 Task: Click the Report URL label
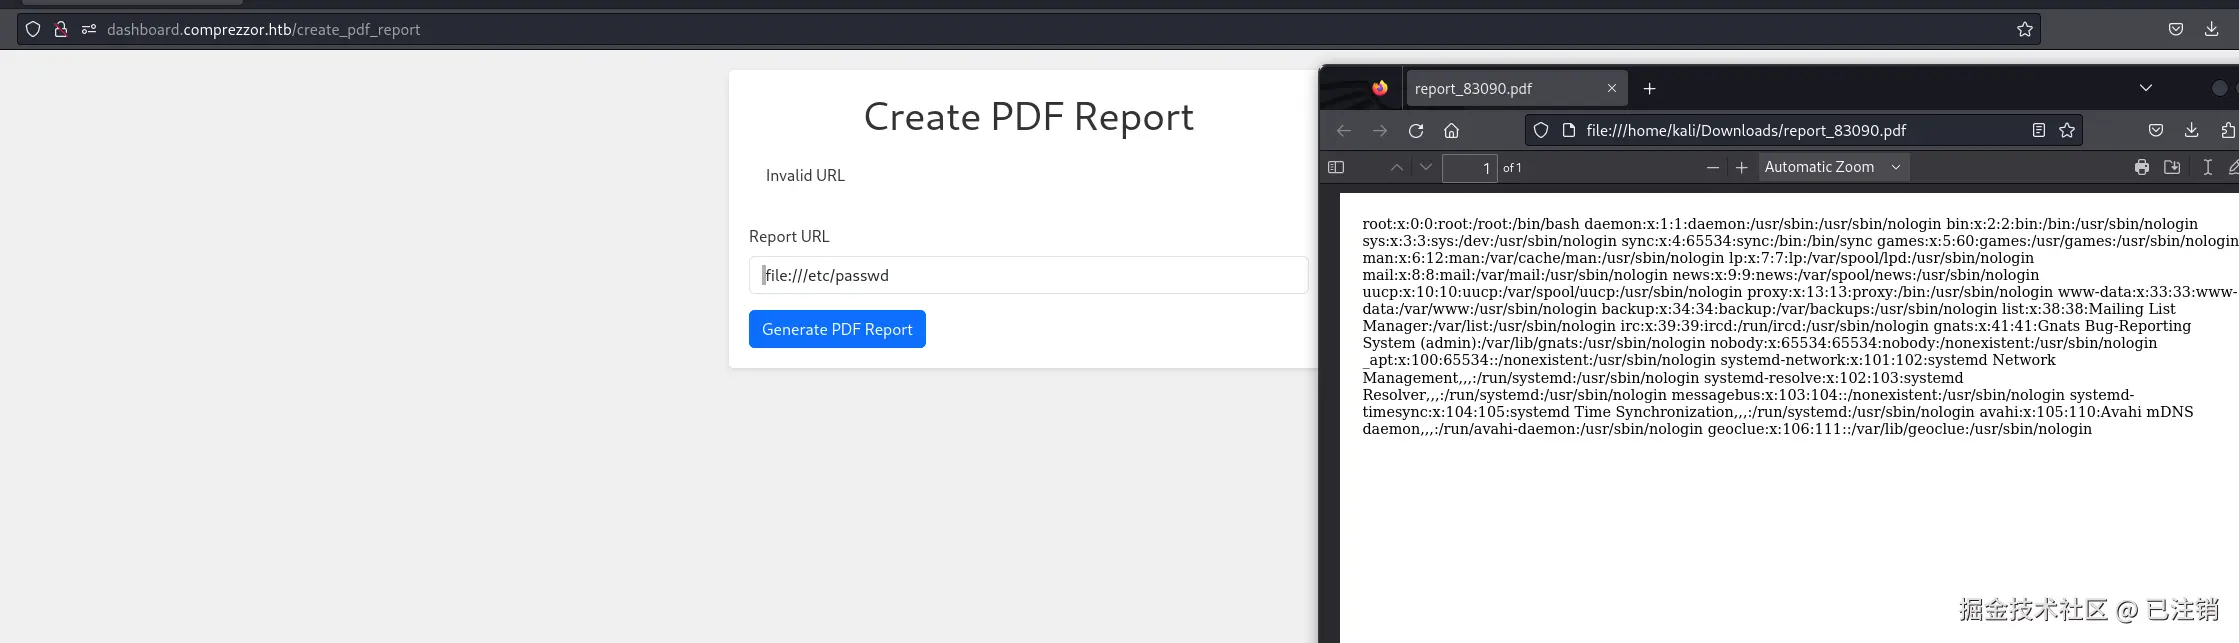(x=789, y=236)
